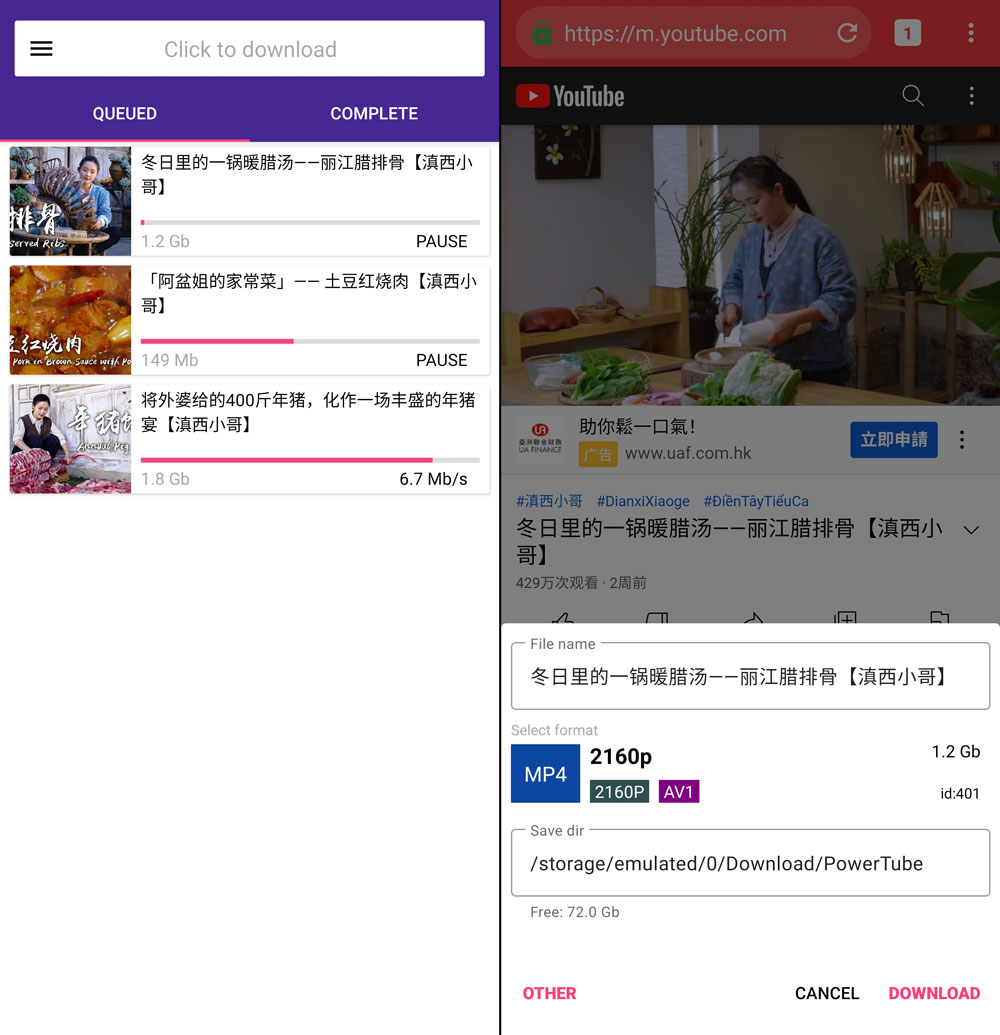The image size is (1000, 1035).
Task: Click the YouTube video player
Action: (x=750, y=265)
